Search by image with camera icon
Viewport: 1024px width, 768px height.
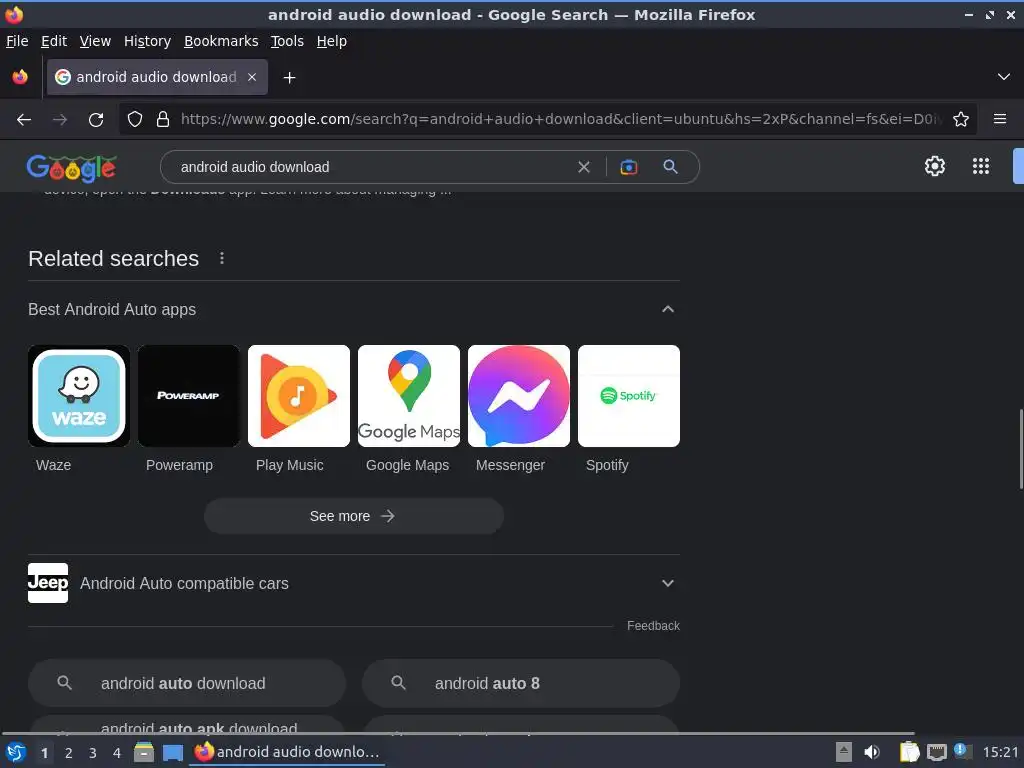[628, 167]
